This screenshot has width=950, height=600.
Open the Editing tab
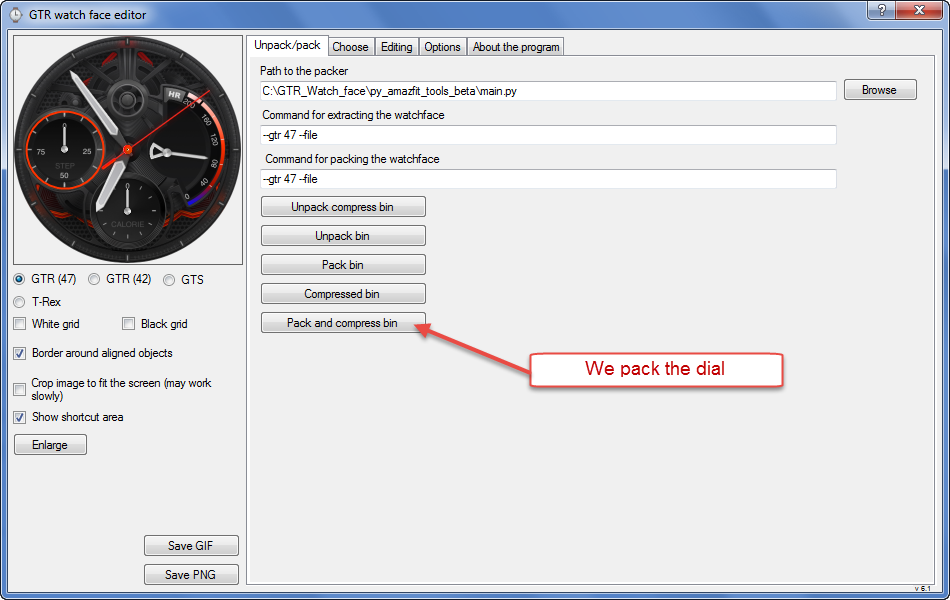[396, 47]
